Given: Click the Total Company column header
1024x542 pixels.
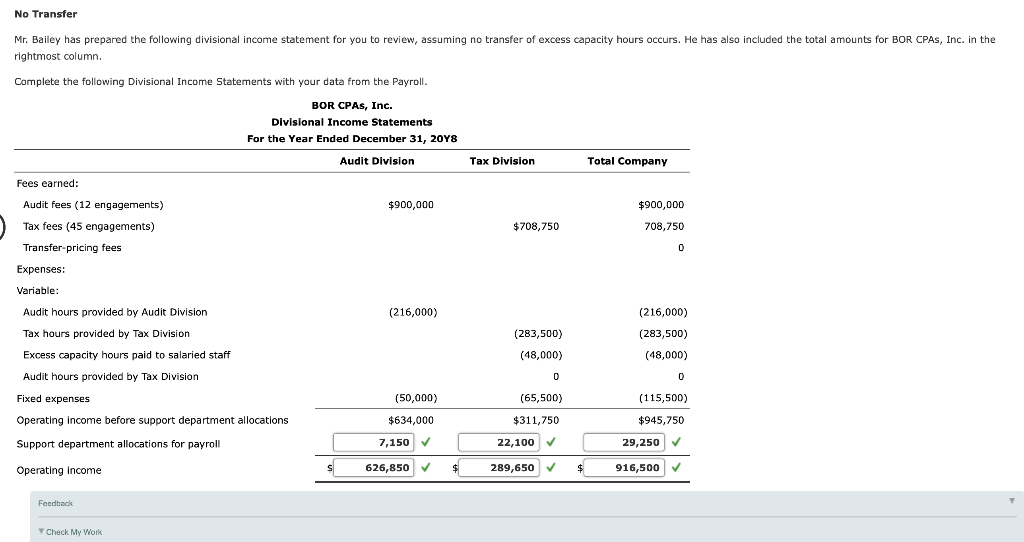Looking at the screenshot, I should pyautogui.click(x=627, y=161).
